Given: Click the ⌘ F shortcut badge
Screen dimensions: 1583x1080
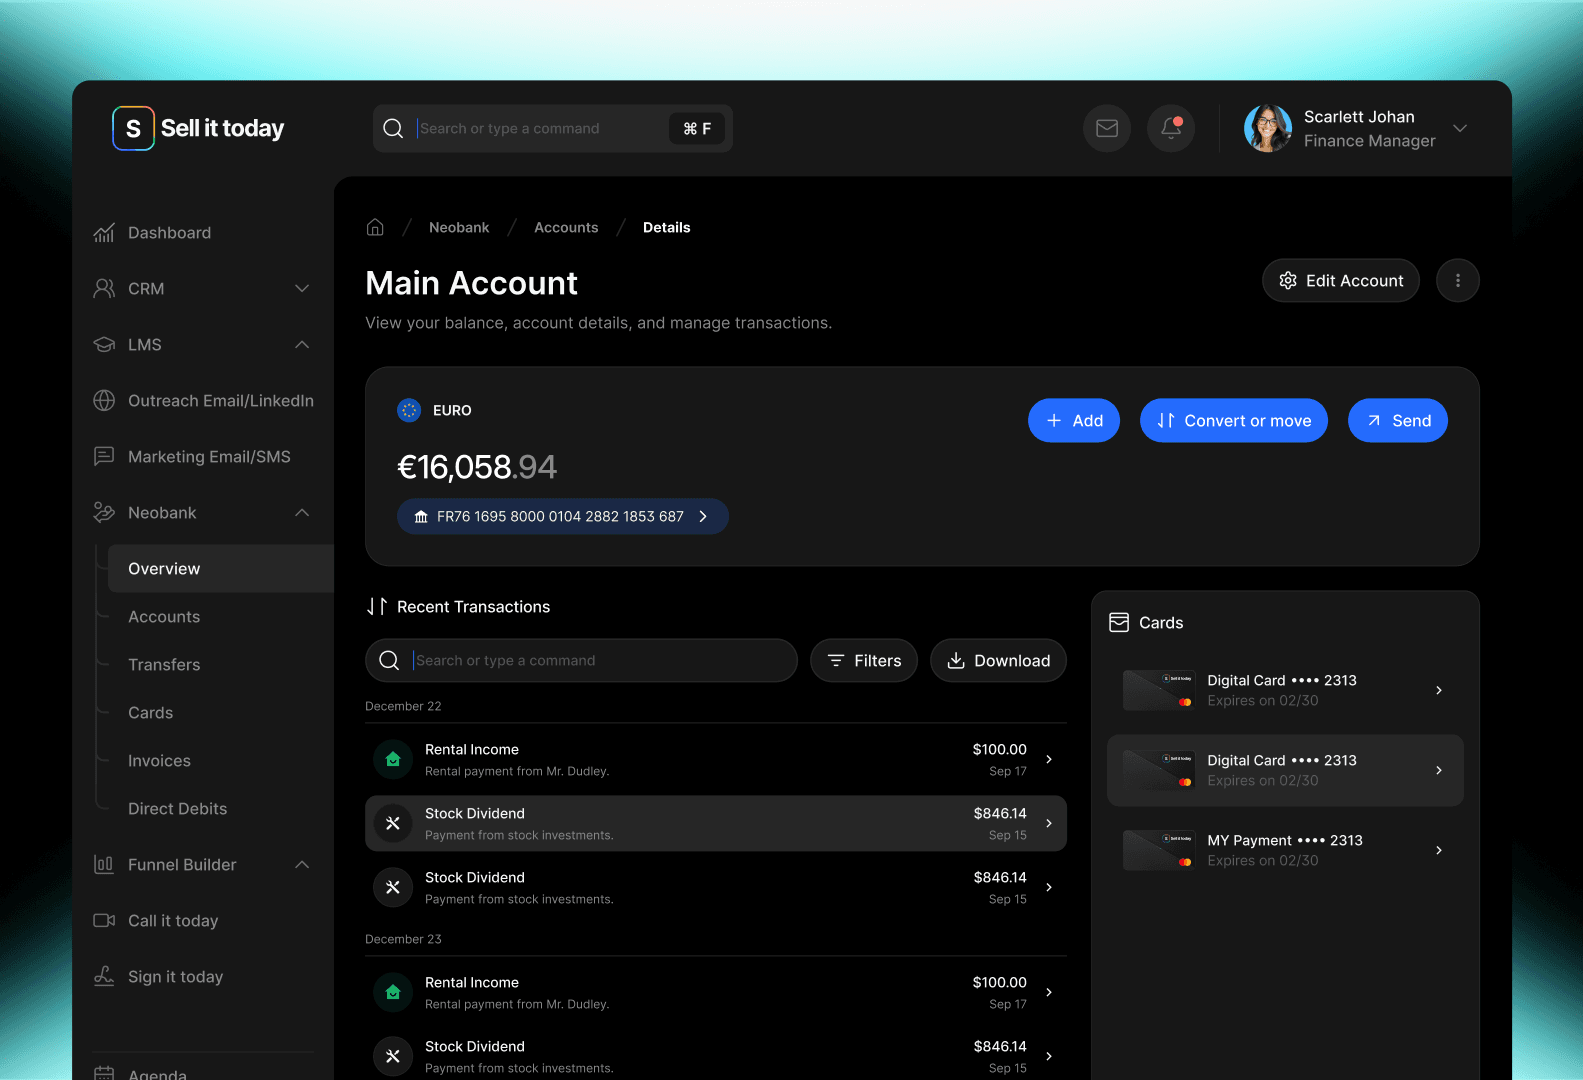Looking at the screenshot, I should tap(697, 129).
